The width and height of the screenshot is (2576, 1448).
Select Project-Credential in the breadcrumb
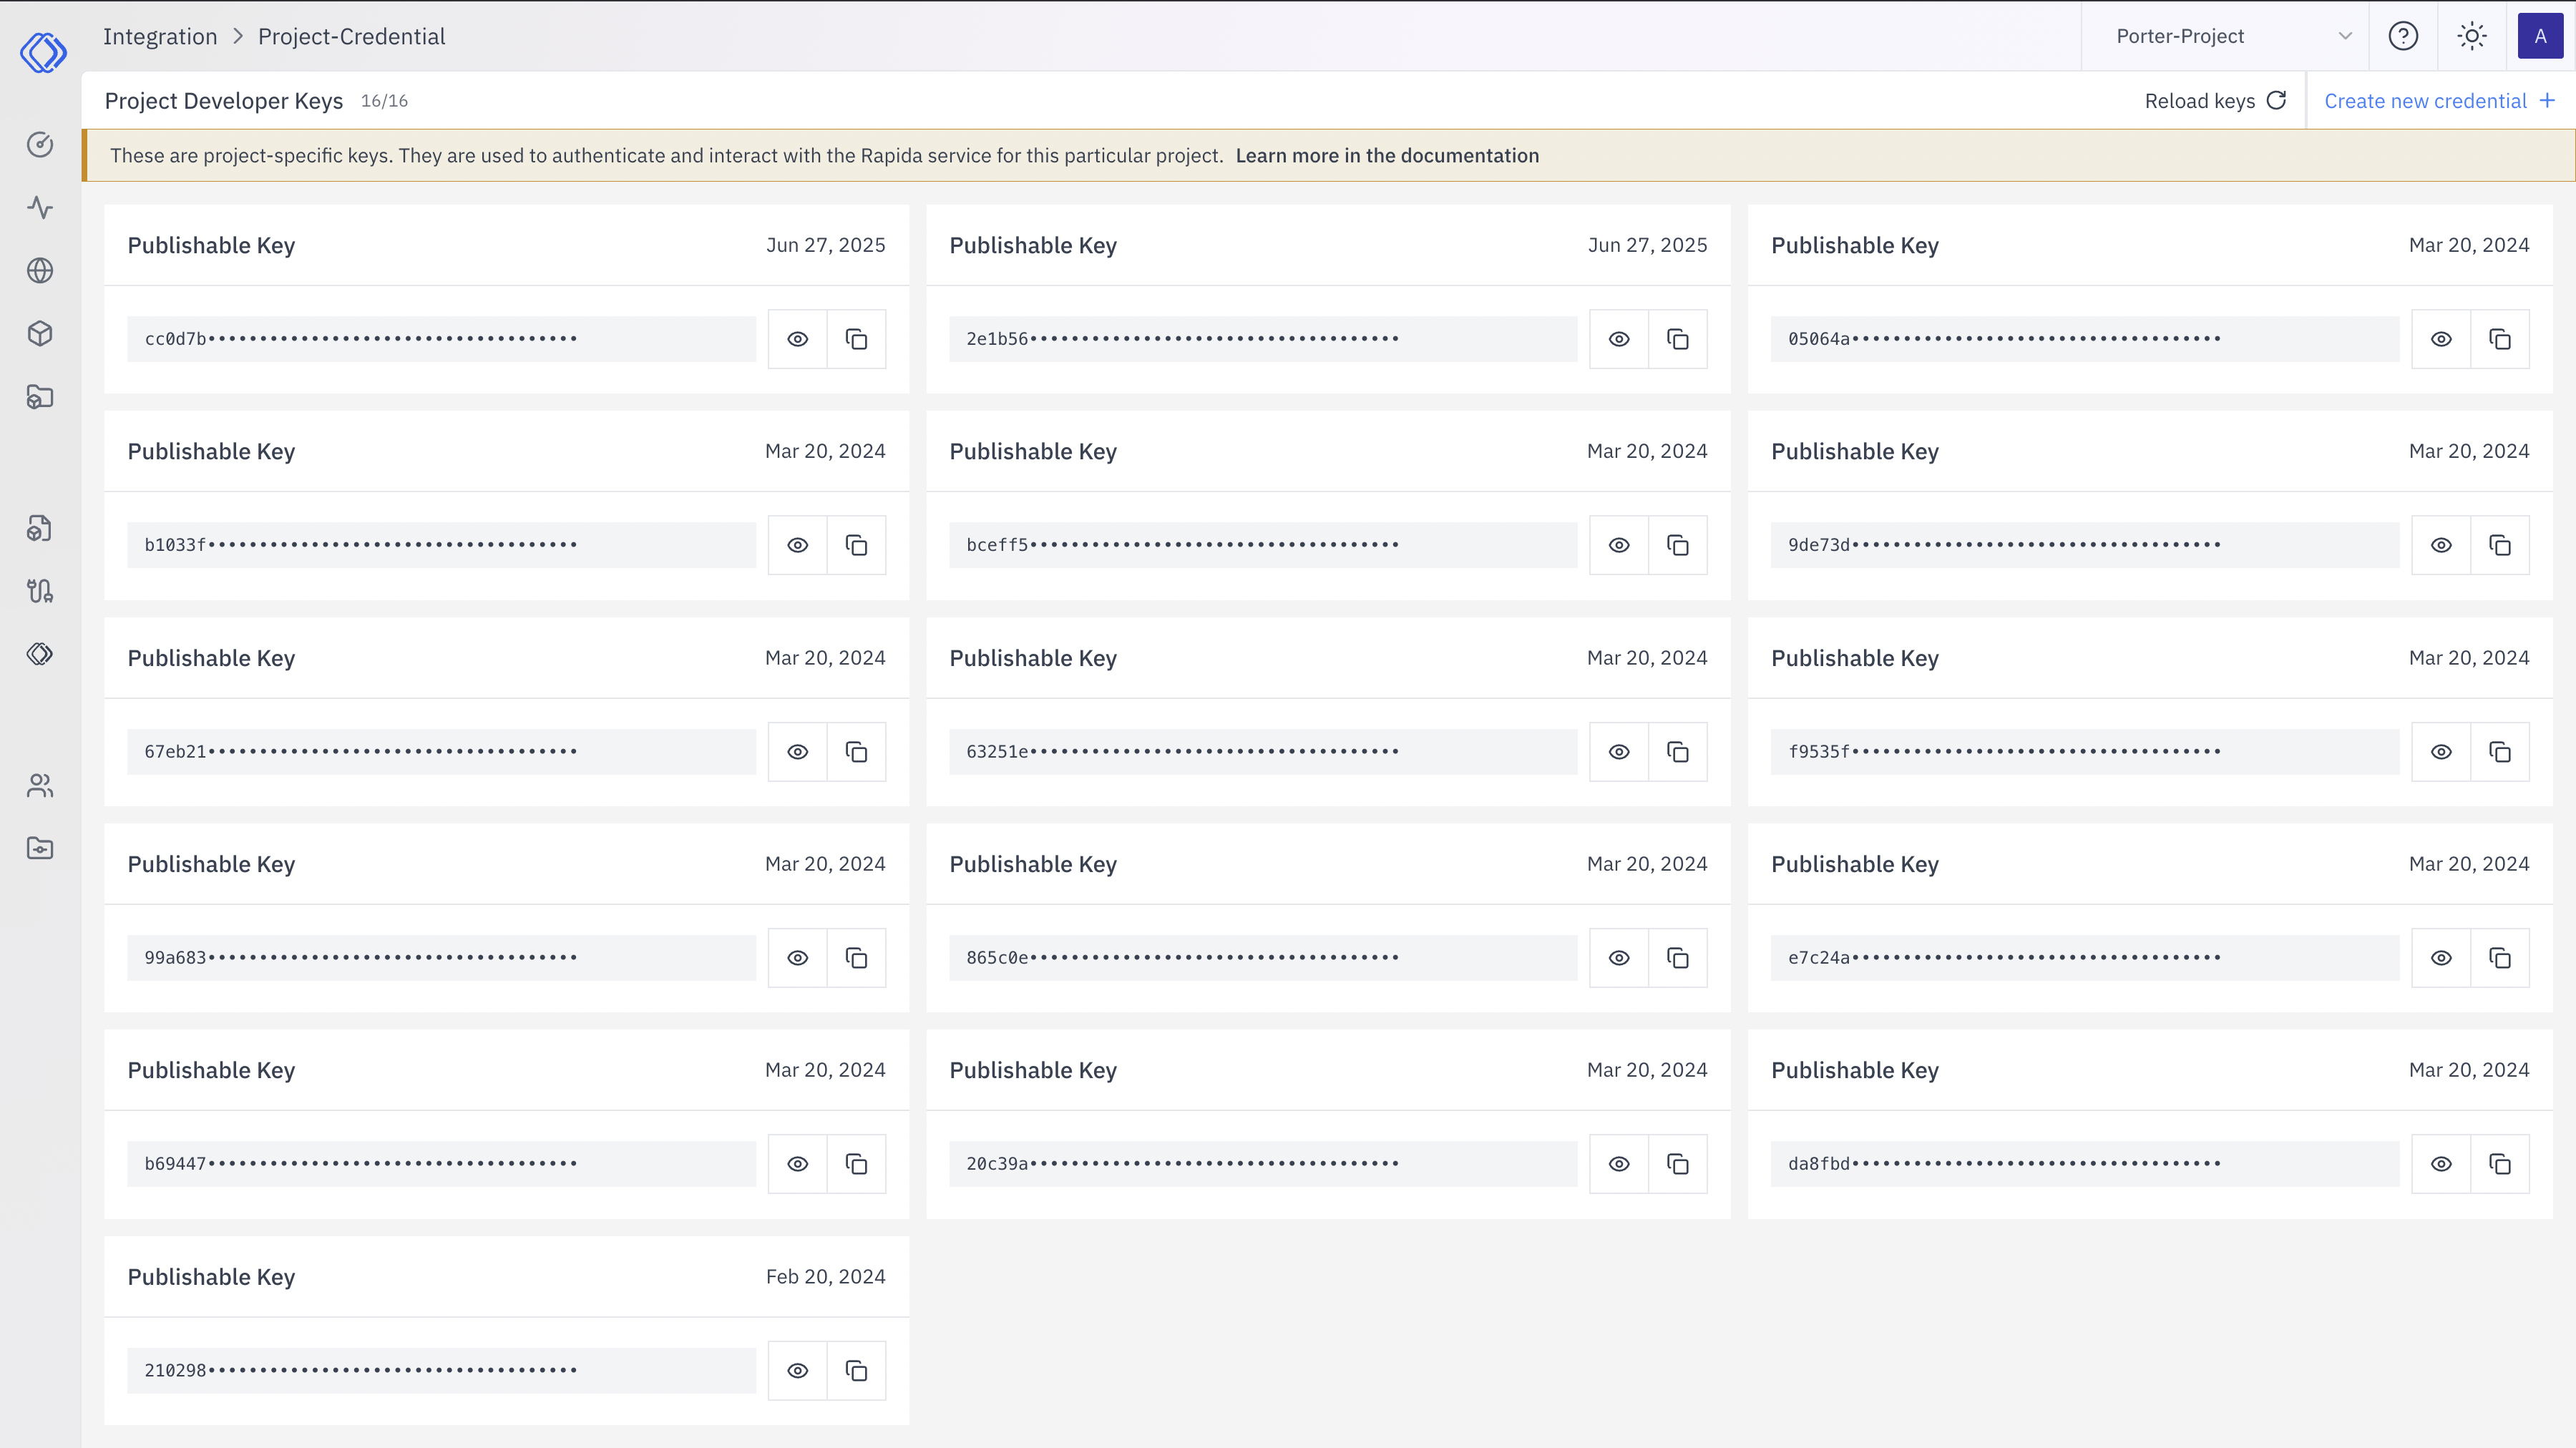point(351,36)
